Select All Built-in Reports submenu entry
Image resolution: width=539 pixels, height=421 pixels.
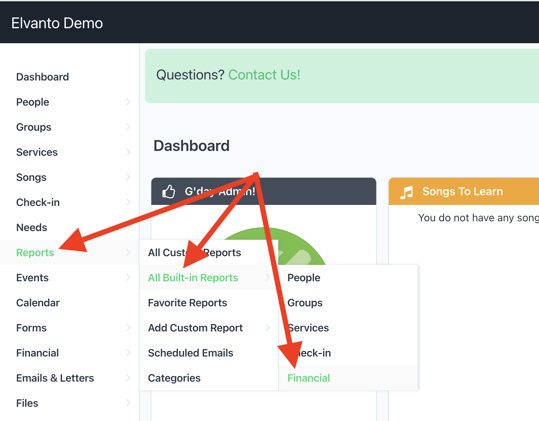click(209, 277)
